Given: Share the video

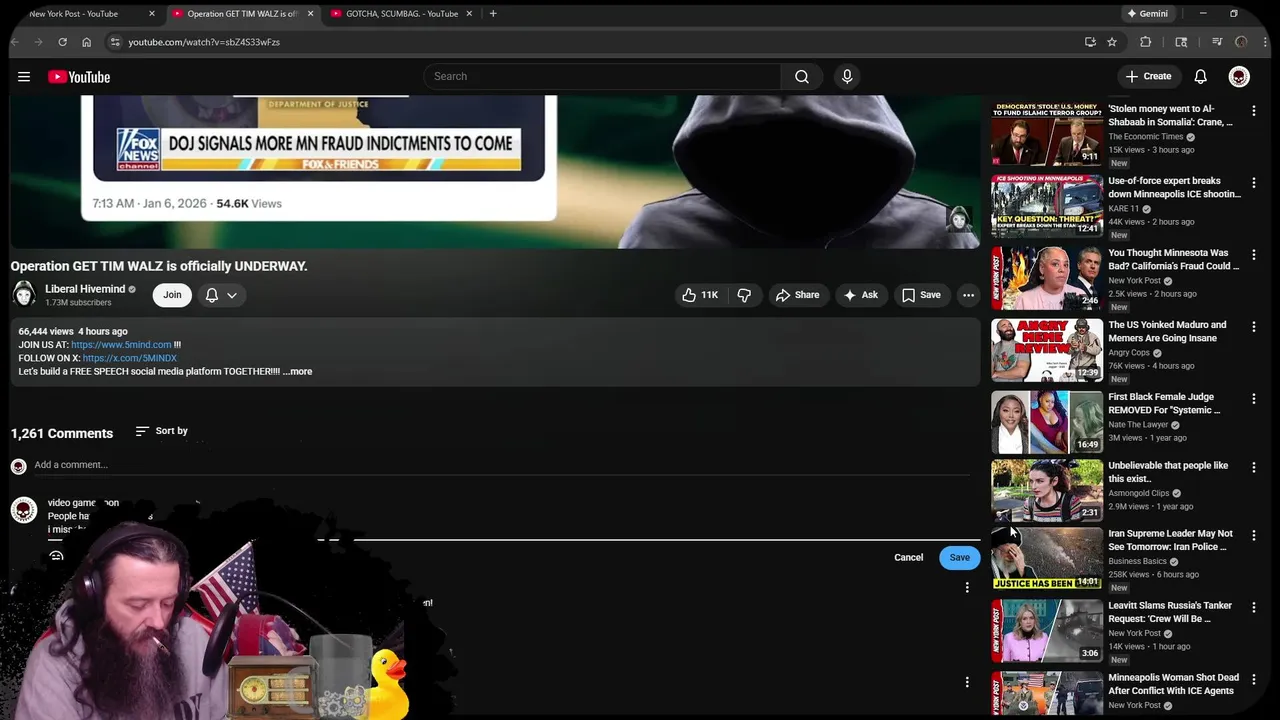Looking at the screenshot, I should 797,295.
